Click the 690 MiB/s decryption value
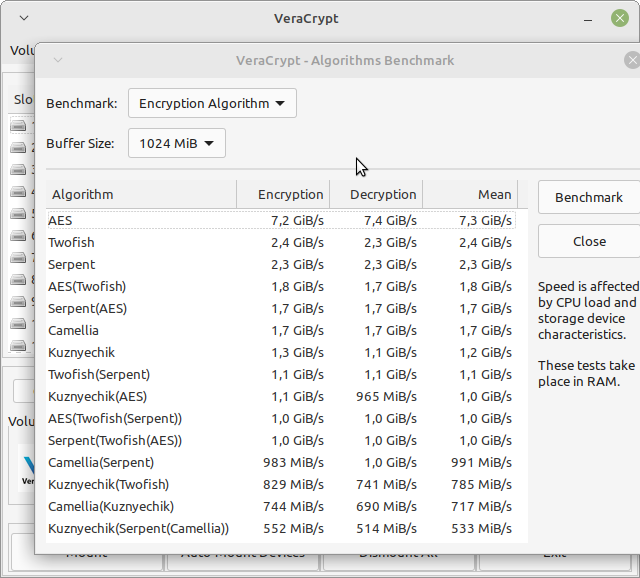 coord(386,507)
